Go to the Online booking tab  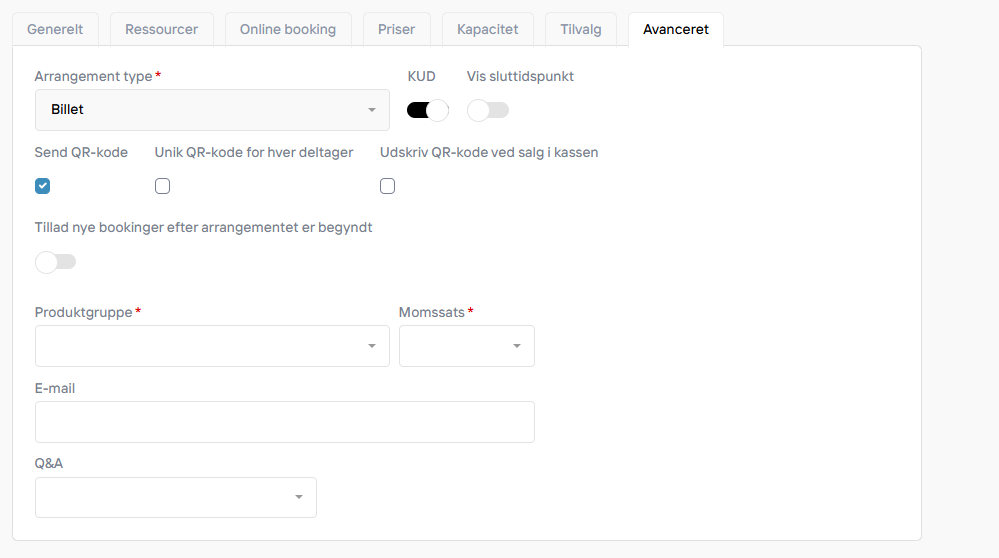288,29
